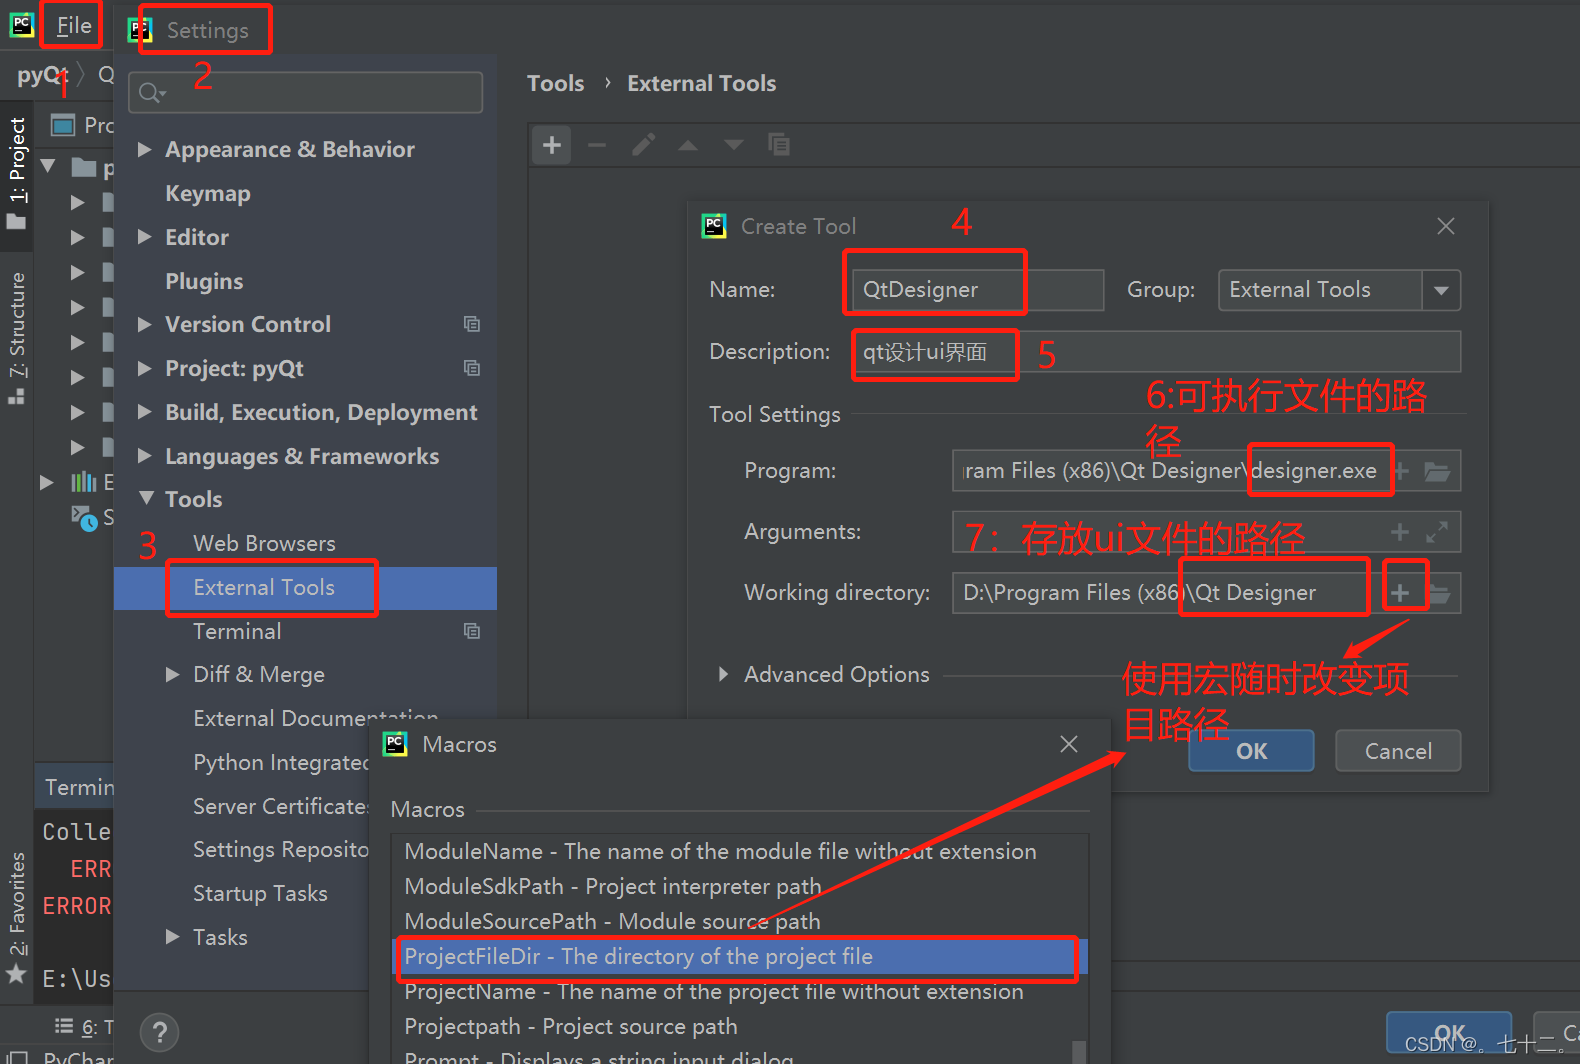Select Server Certificates settings item
1580x1064 pixels.
[x=281, y=806]
